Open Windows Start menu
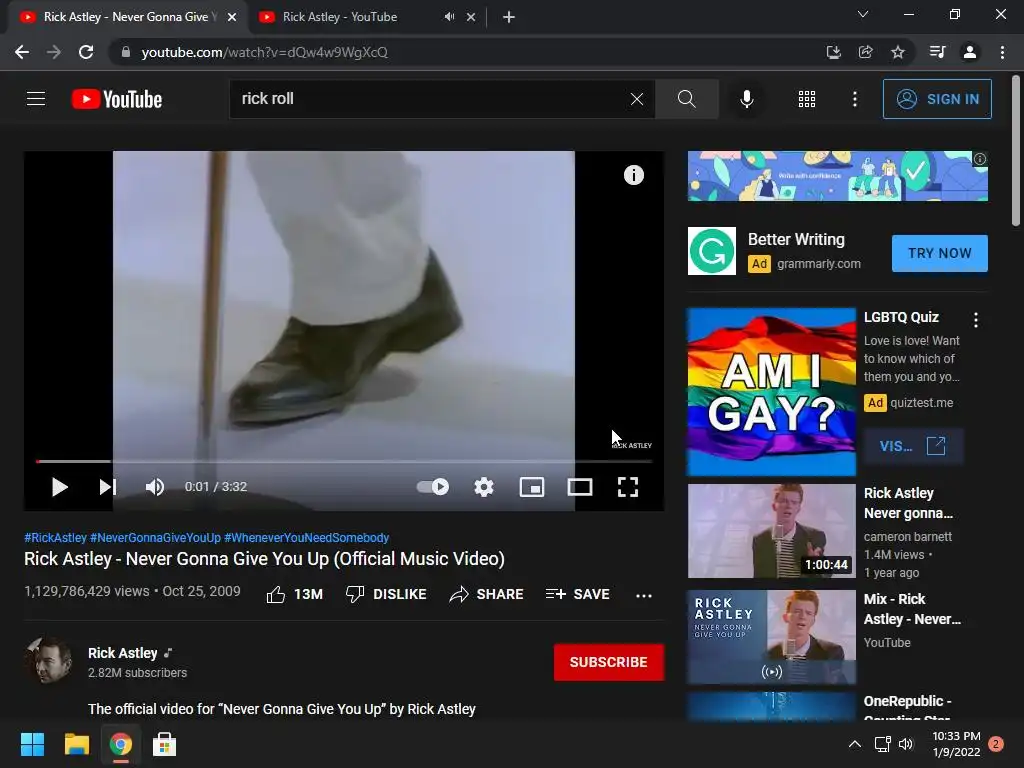This screenshot has width=1024, height=768. pyautogui.click(x=32, y=744)
